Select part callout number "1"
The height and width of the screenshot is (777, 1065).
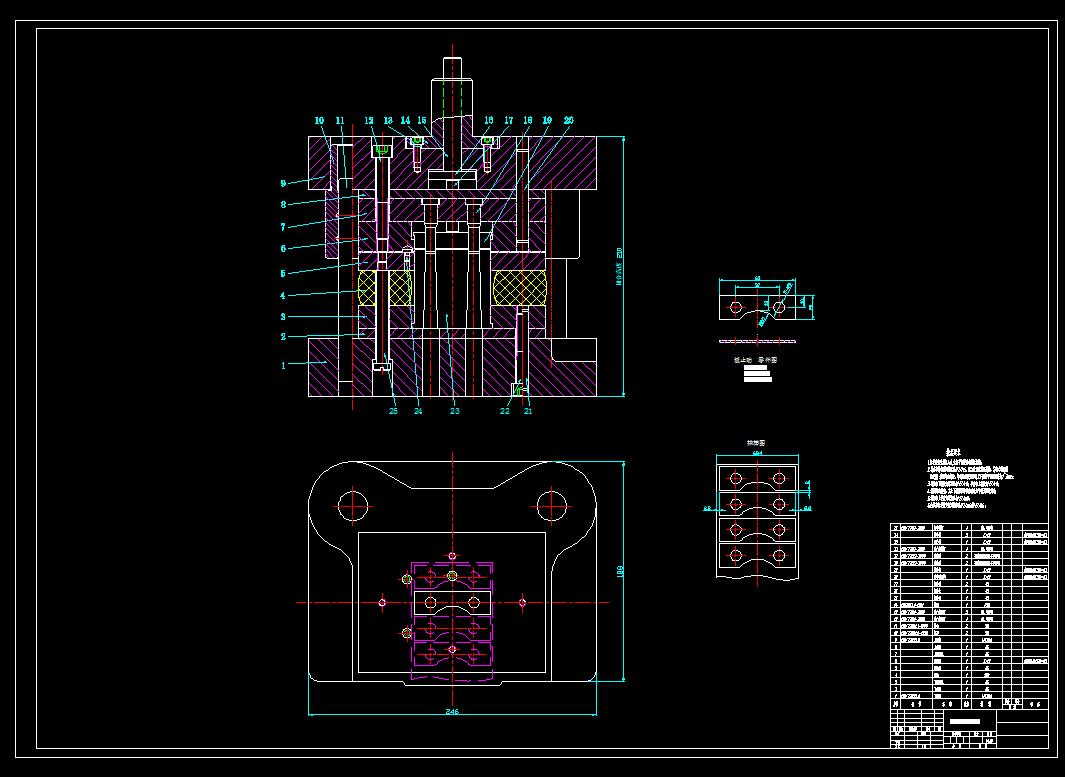coord(284,365)
